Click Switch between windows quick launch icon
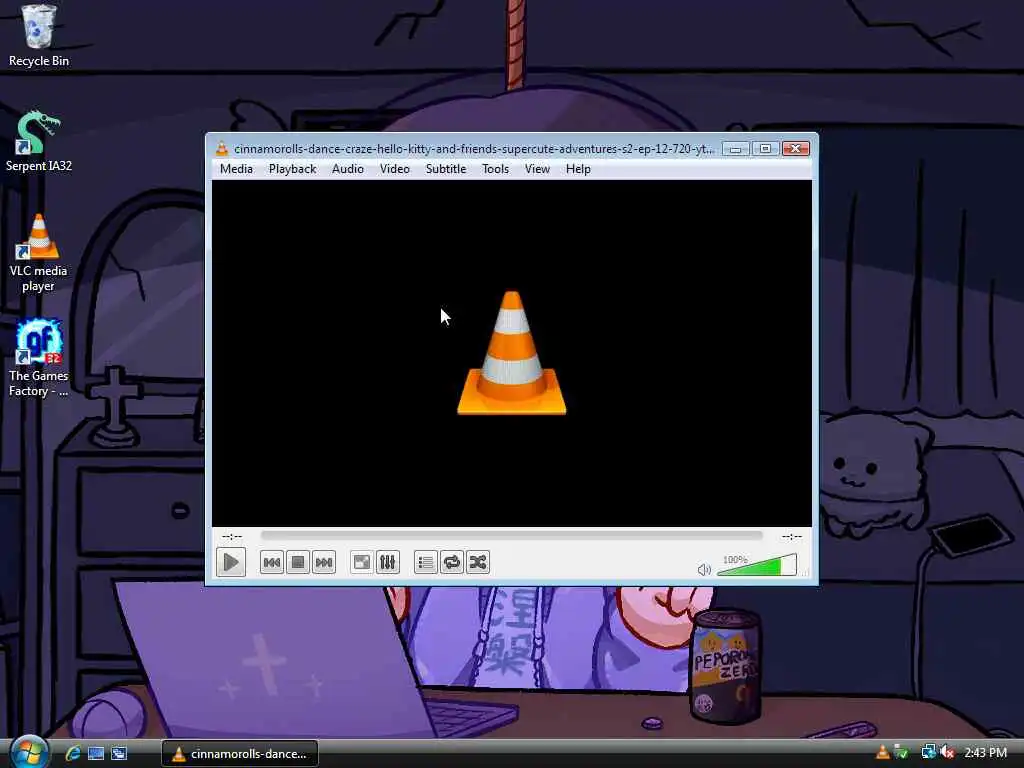 point(119,753)
